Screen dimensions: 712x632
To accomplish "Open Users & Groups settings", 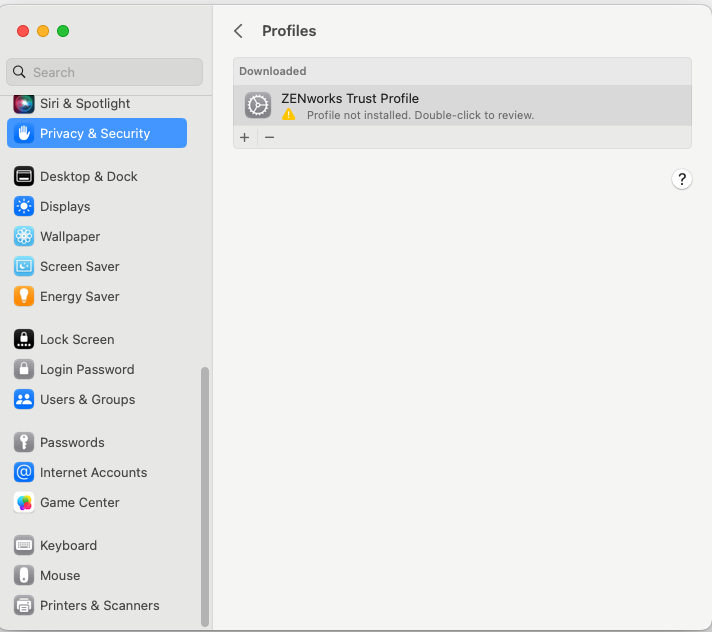I will pyautogui.click(x=87, y=399).
